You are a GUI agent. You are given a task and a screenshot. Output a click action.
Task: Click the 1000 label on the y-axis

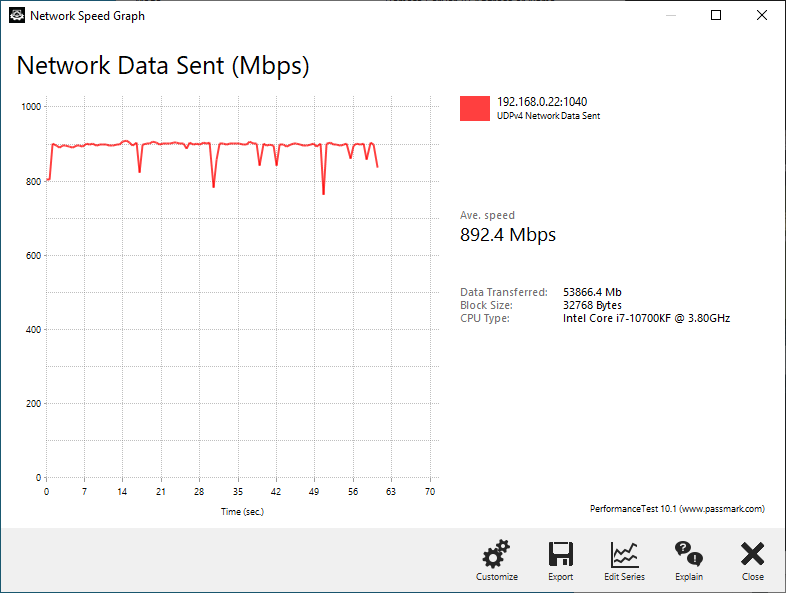[x=31, y=107]
